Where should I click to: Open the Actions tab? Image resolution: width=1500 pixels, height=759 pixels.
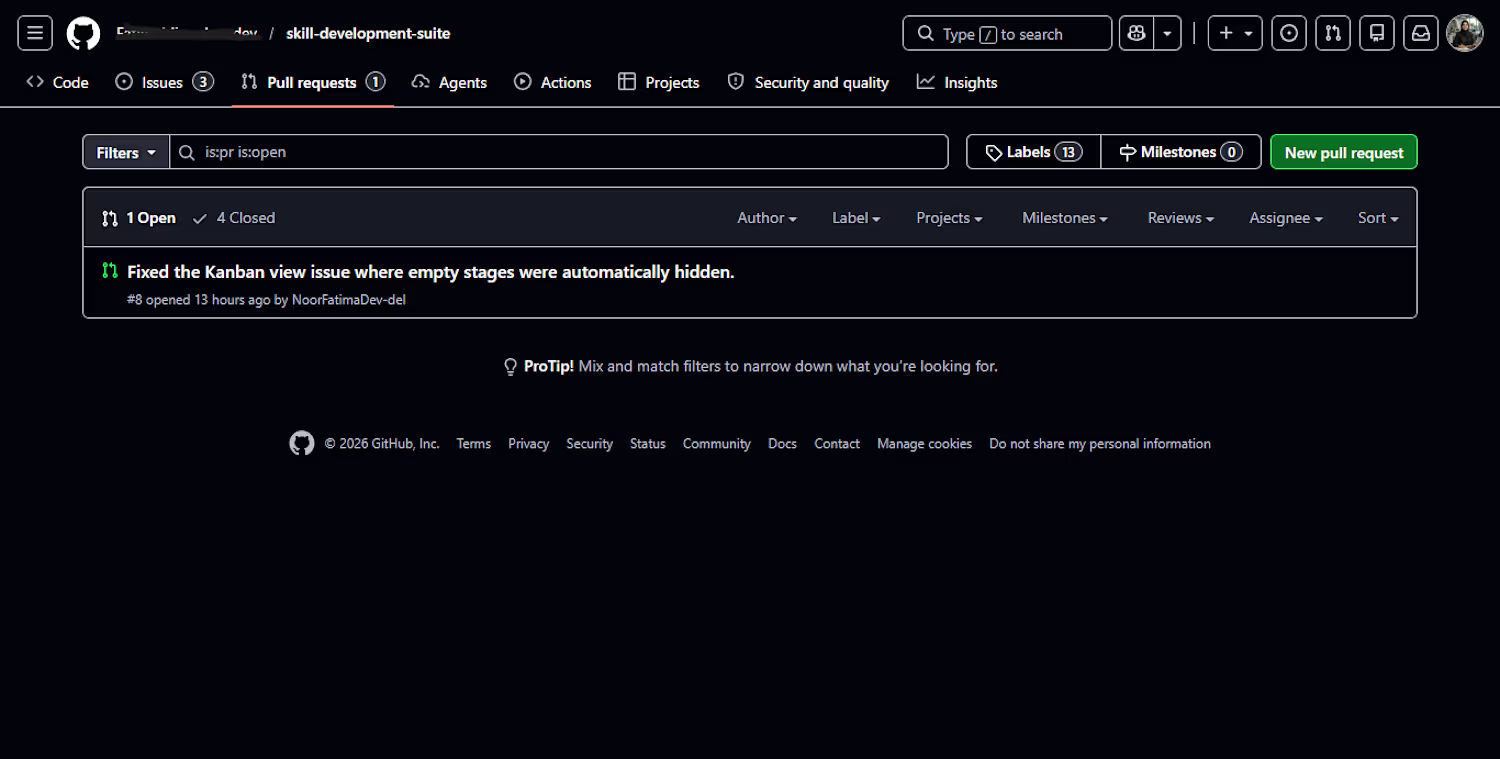coord(552,82)
